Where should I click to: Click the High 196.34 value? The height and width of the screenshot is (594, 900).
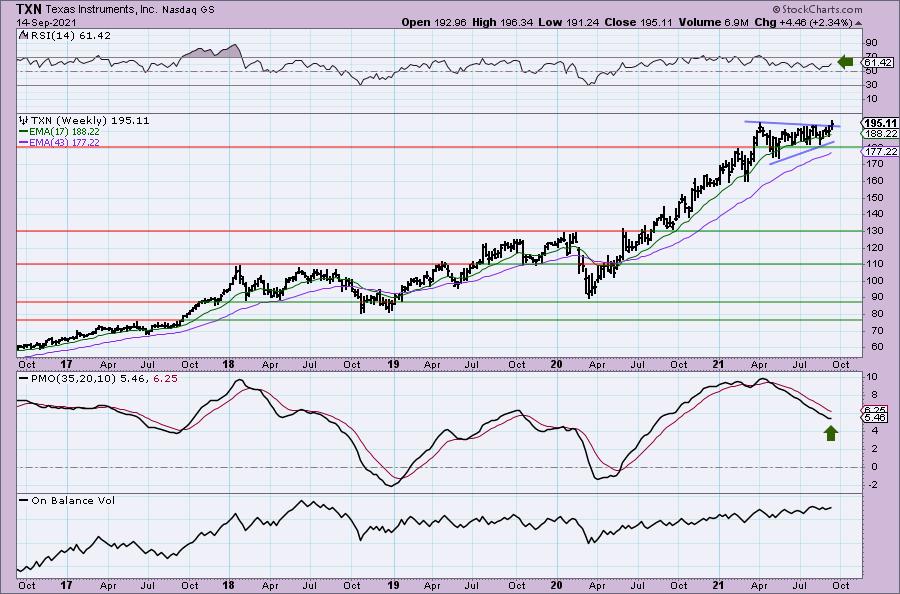click(503, 22)
